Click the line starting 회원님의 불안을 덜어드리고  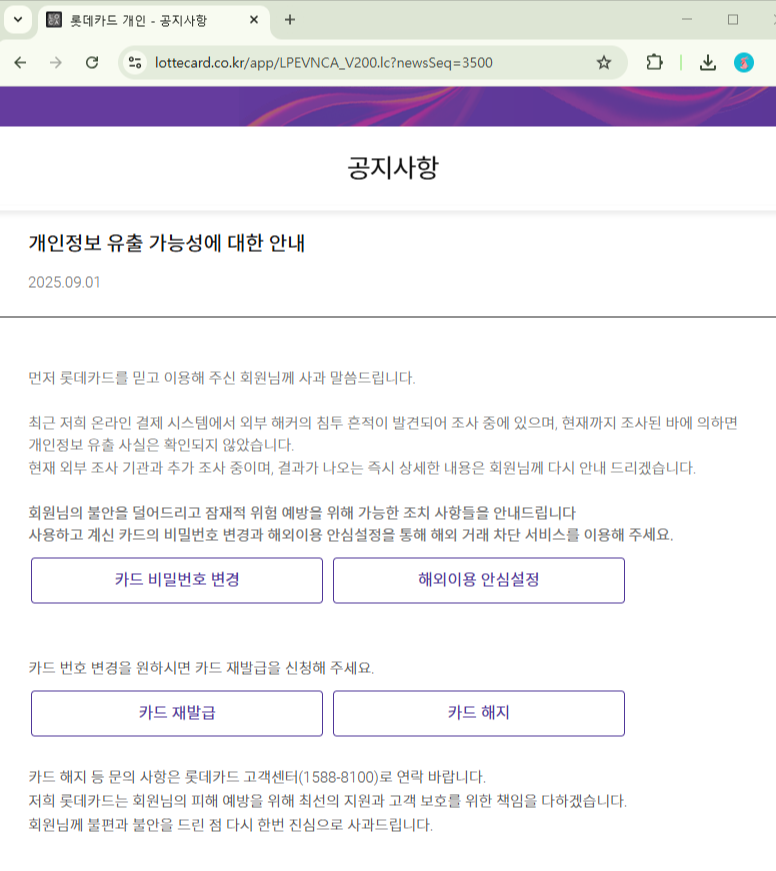tap(302, 513)
